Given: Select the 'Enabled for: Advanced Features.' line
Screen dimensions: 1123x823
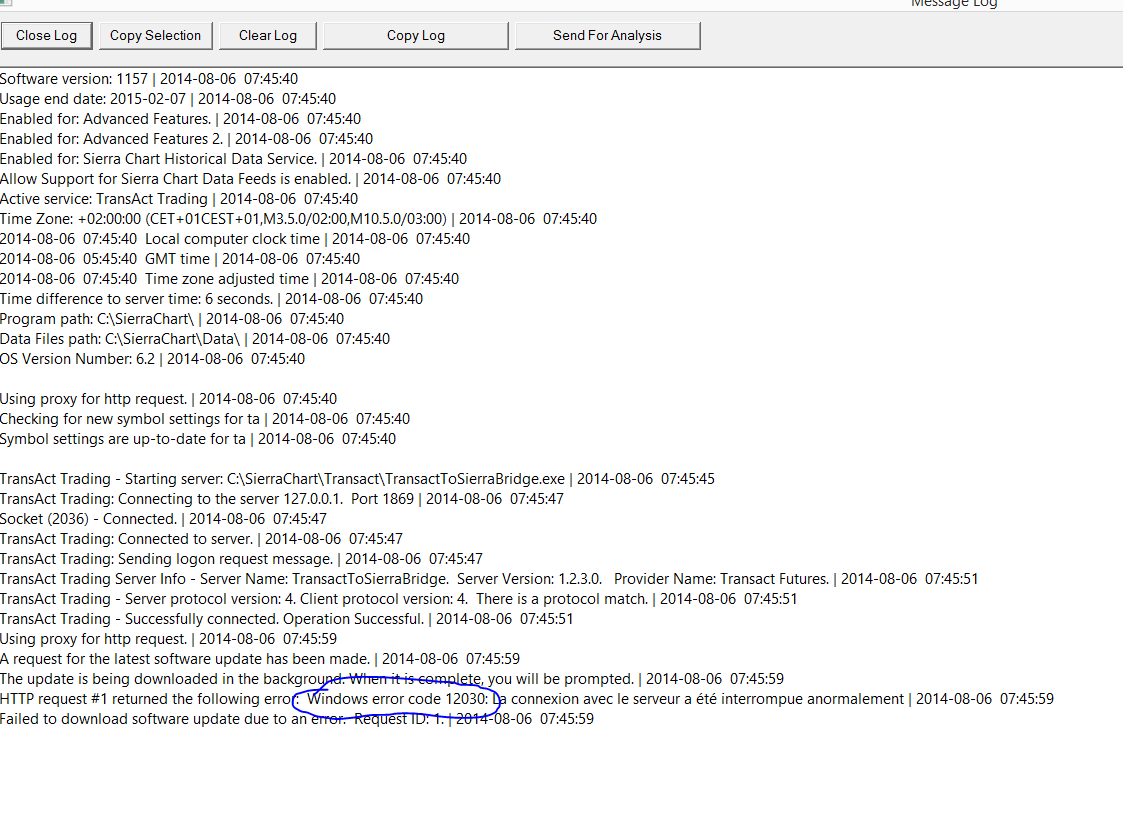Looking at the screenshot, I should tap(180, 119).
